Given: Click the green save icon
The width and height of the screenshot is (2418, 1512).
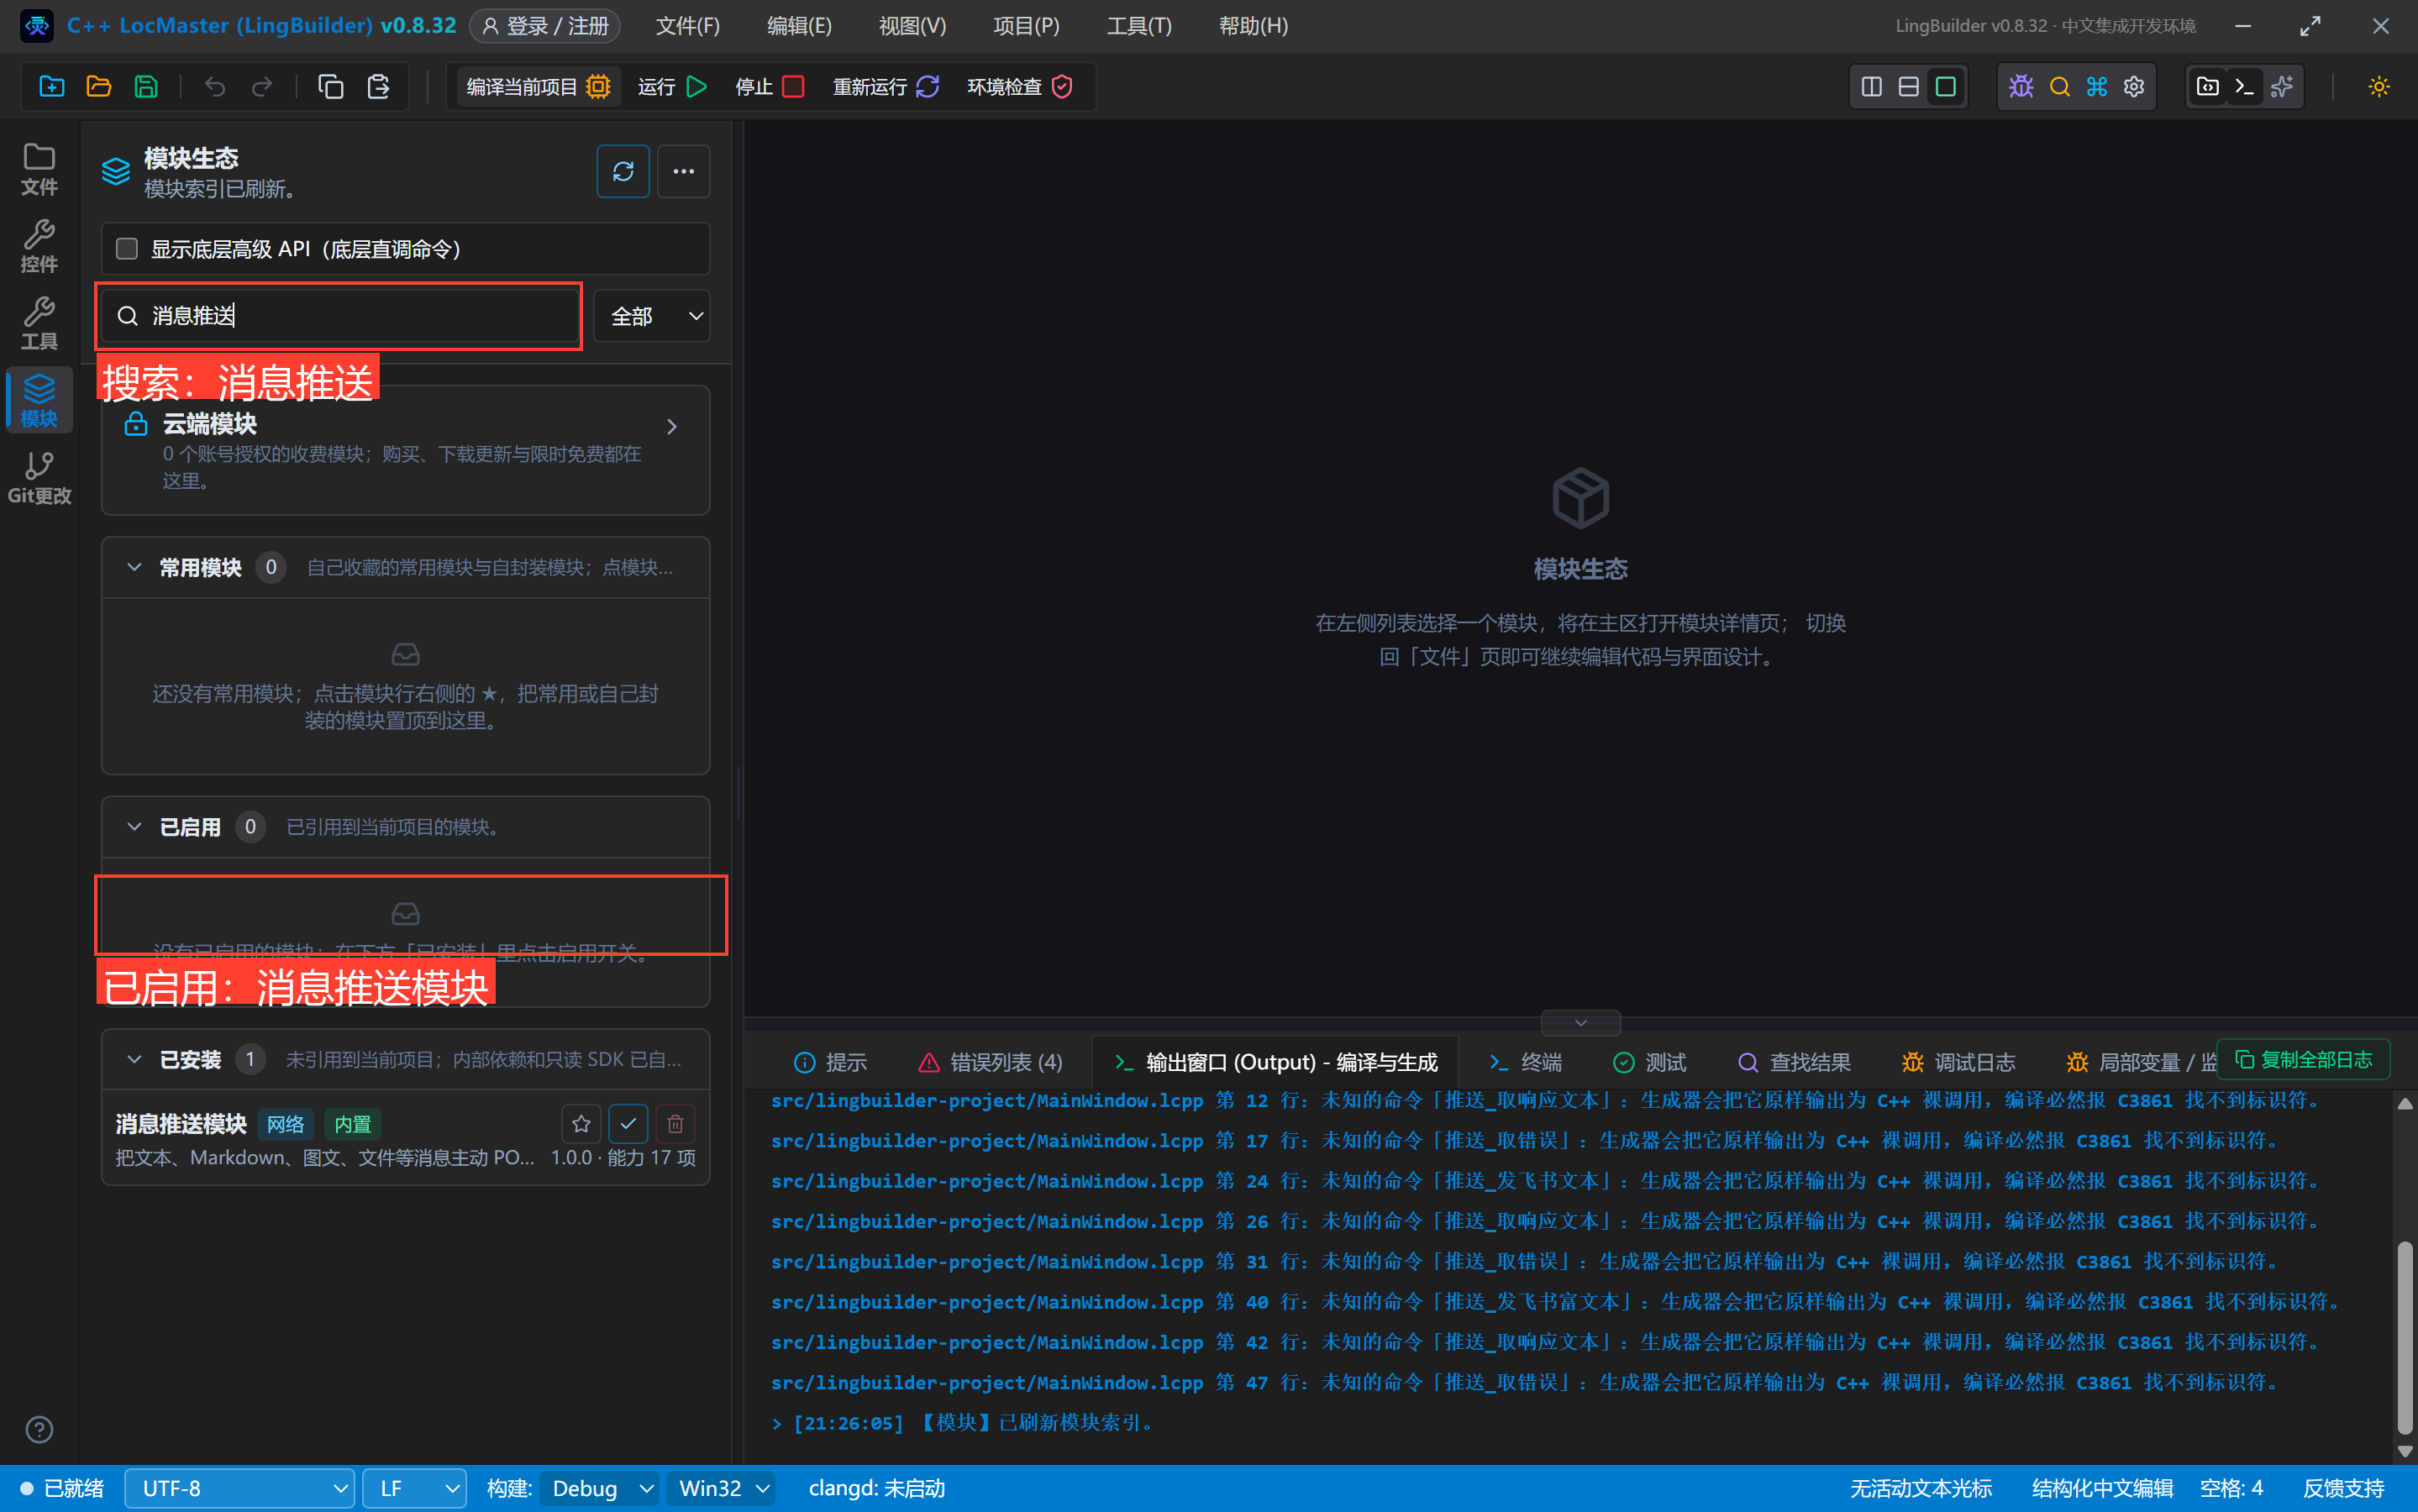Looking at the screenshot, I should pyautogui.click(x=146, y=87).
